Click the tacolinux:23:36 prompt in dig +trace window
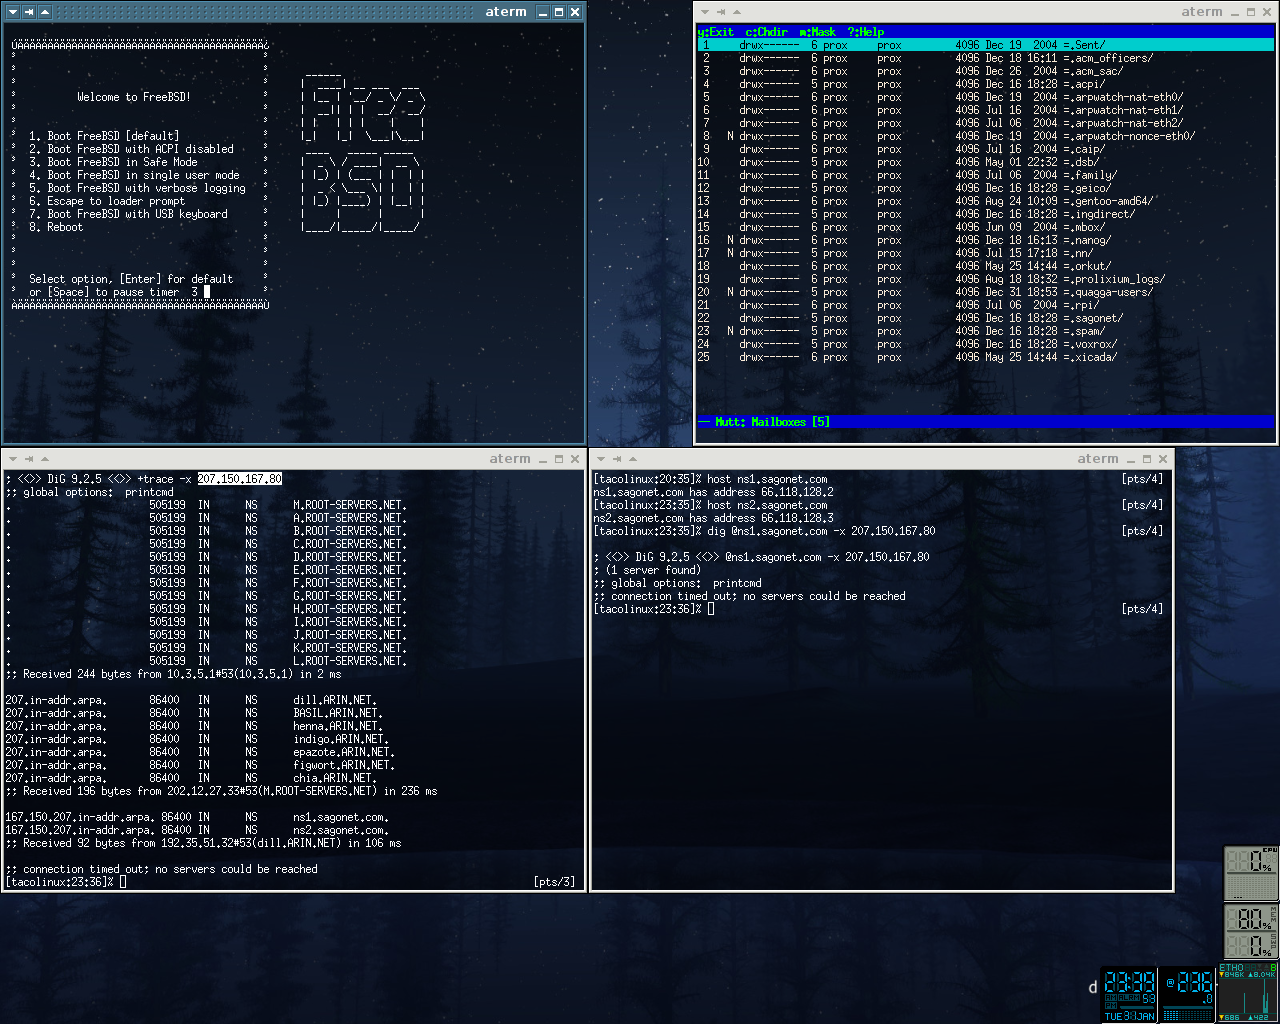Screen dimensions: 1280x1024 coord(60,882)
